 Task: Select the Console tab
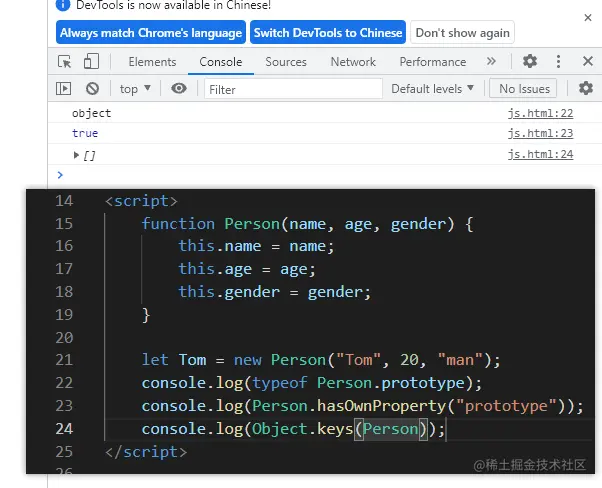(x=221, y=62)
